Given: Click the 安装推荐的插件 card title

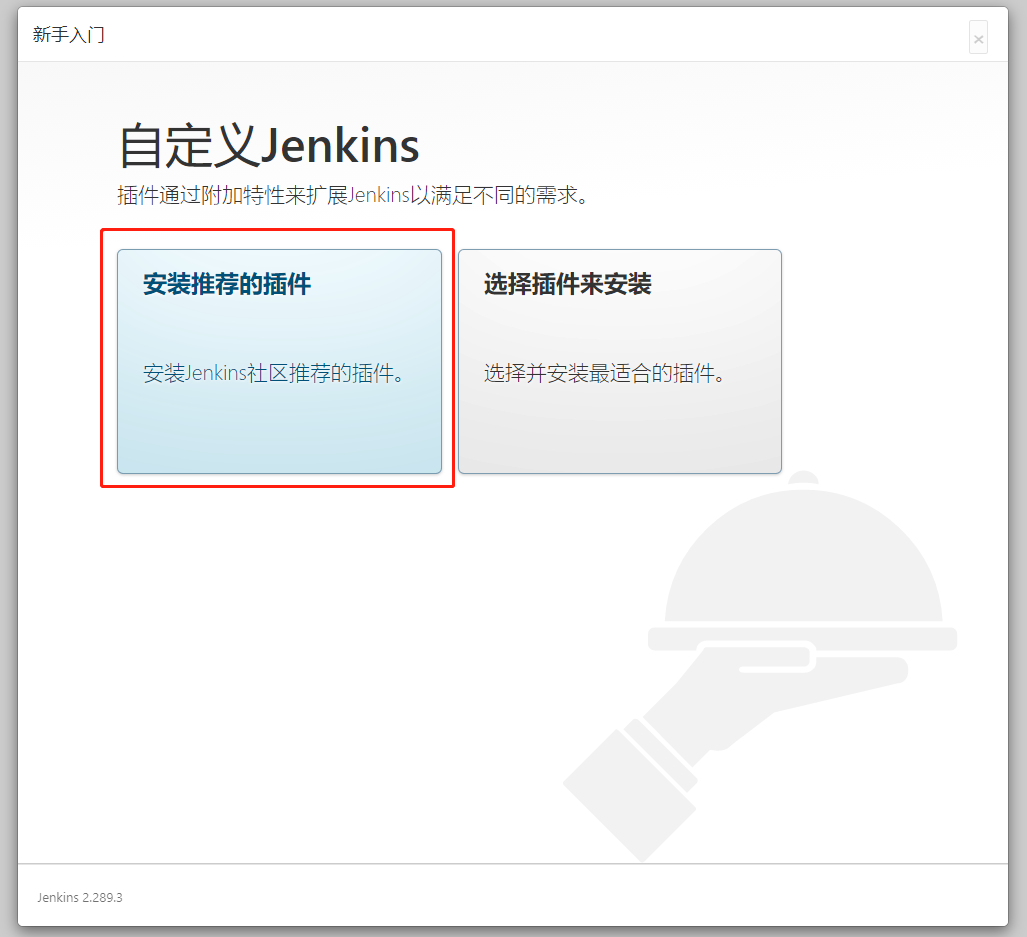Looking at the screenshot, I should click(227, 285).
